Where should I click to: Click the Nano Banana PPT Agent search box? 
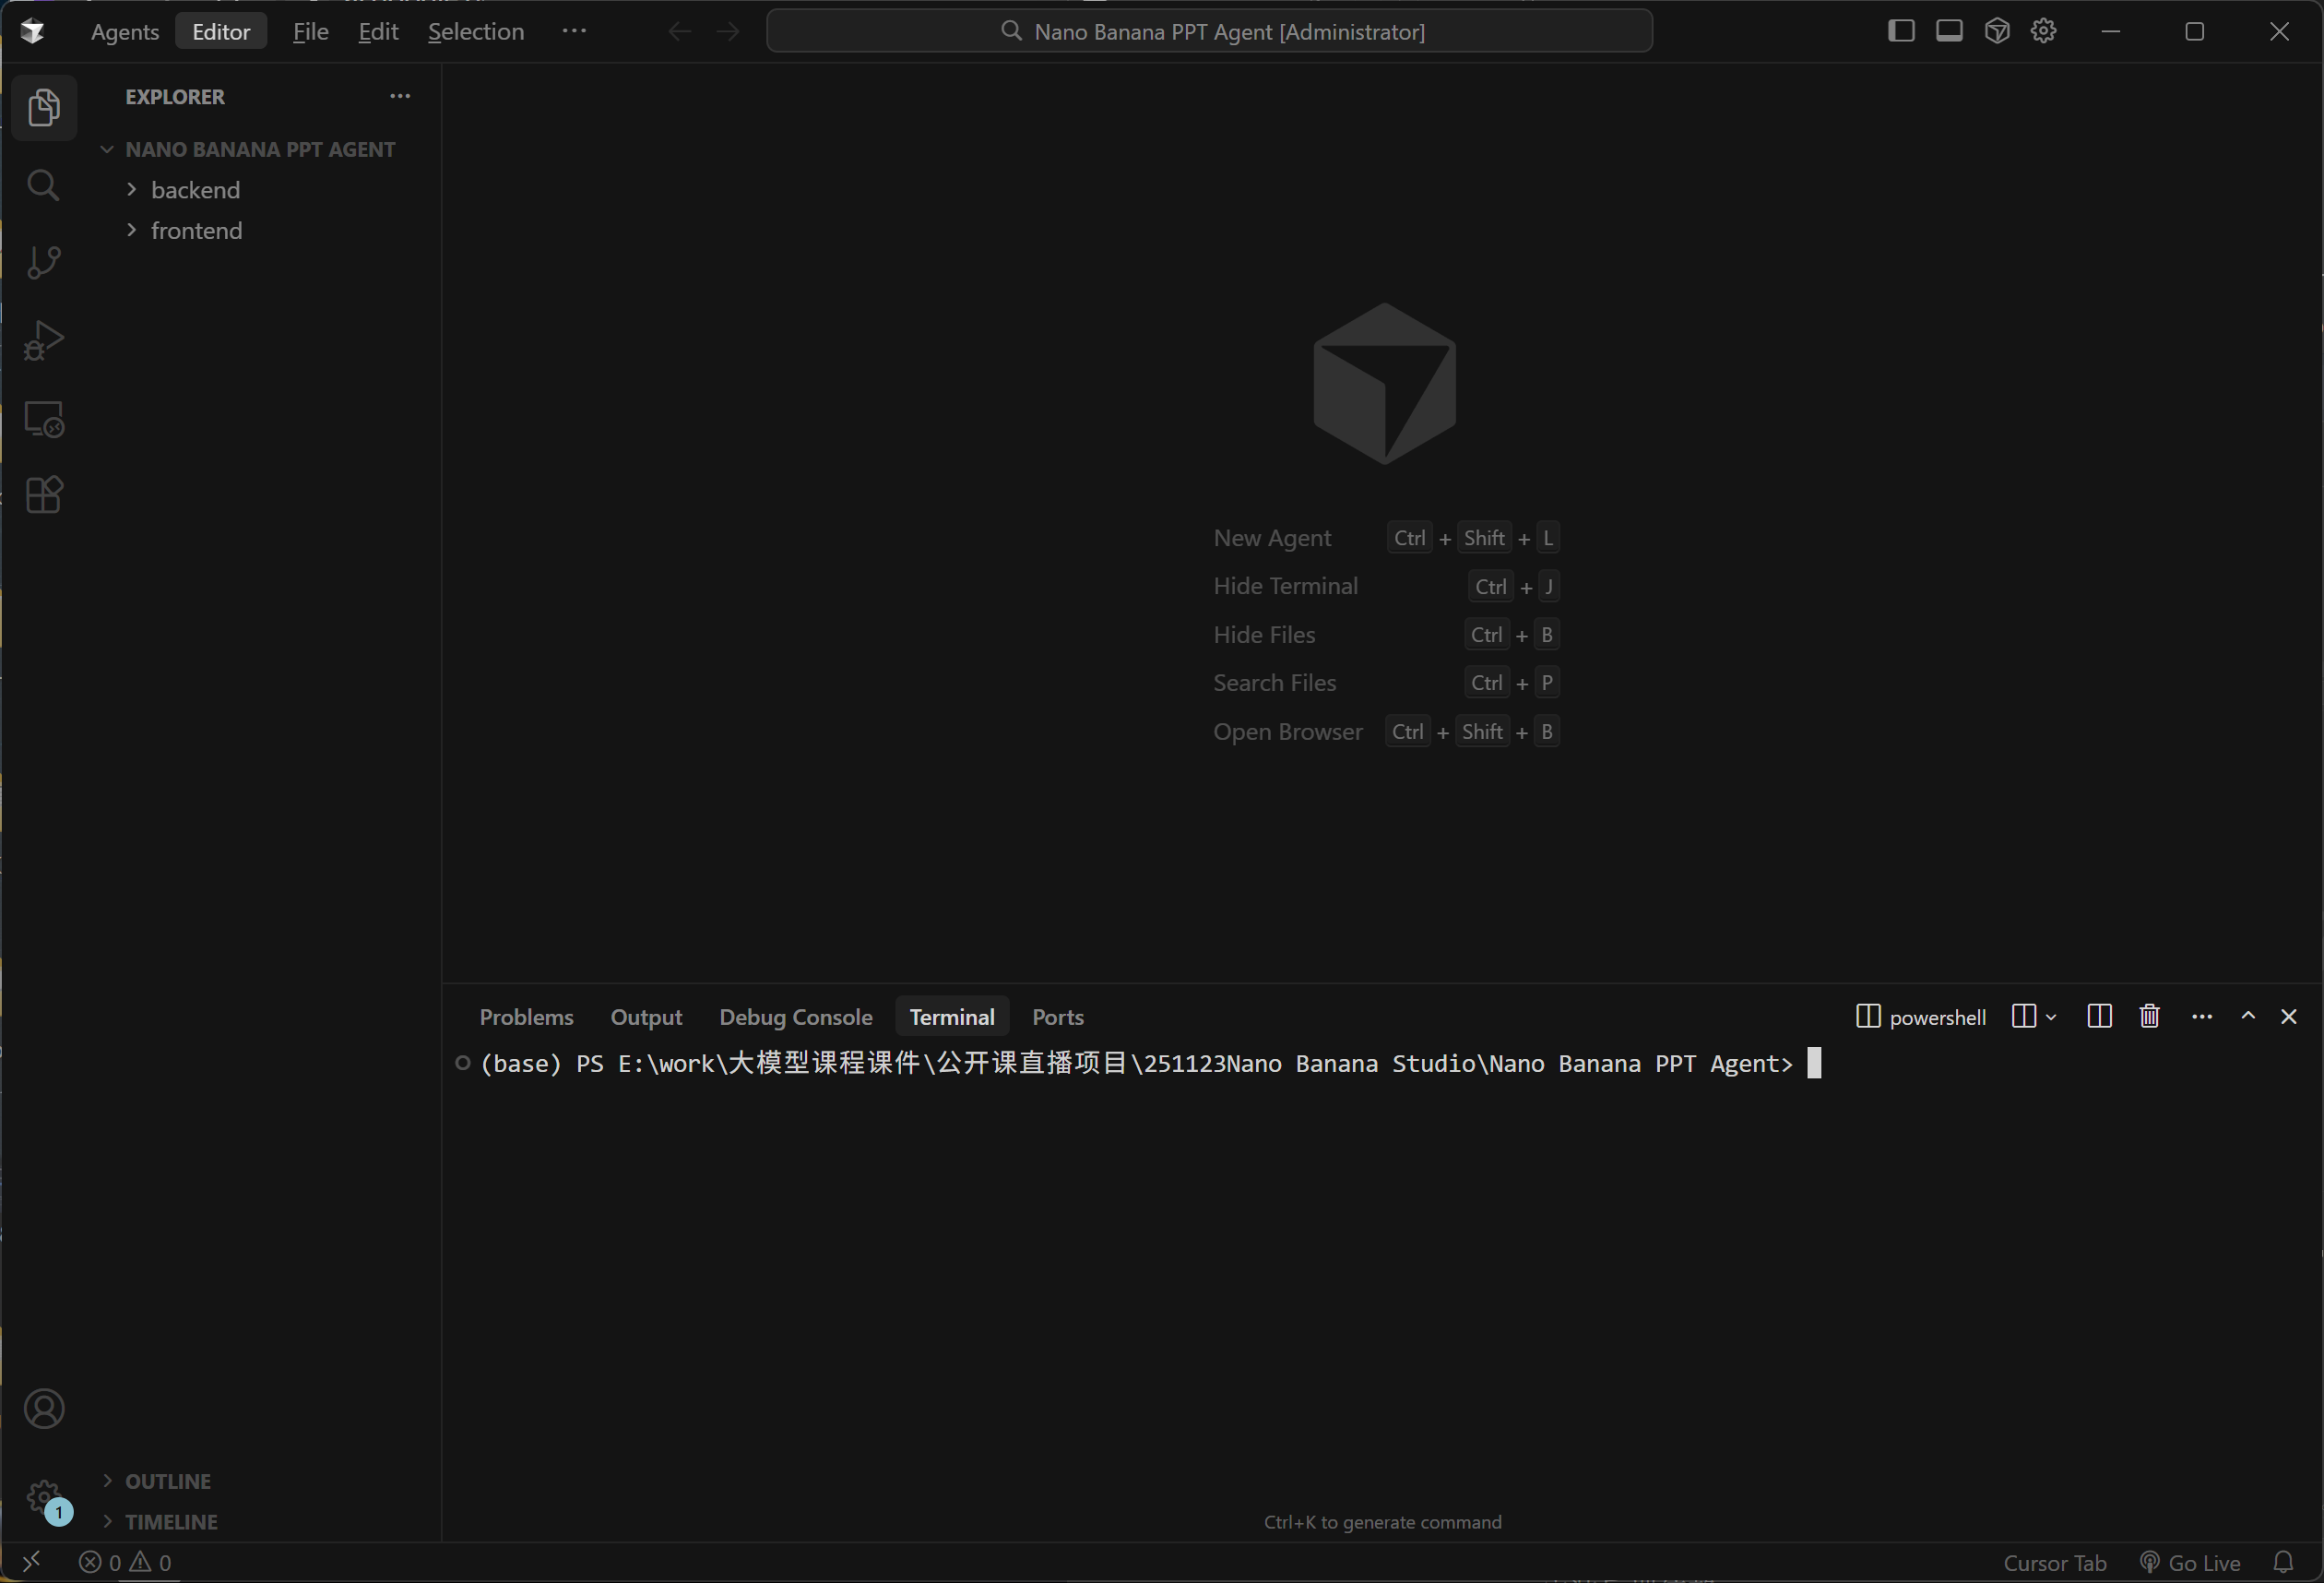click(1209, 31)
